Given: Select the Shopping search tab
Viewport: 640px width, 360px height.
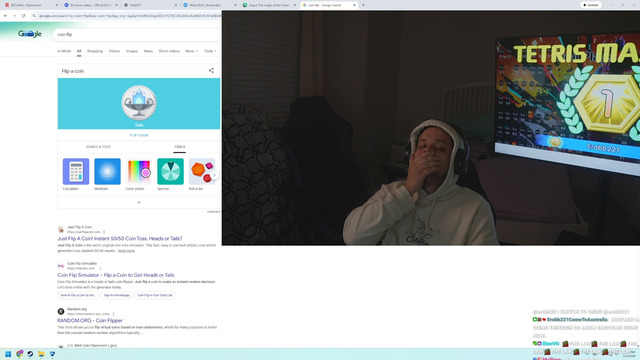Looking at the screenshot, I should [95, 51].
